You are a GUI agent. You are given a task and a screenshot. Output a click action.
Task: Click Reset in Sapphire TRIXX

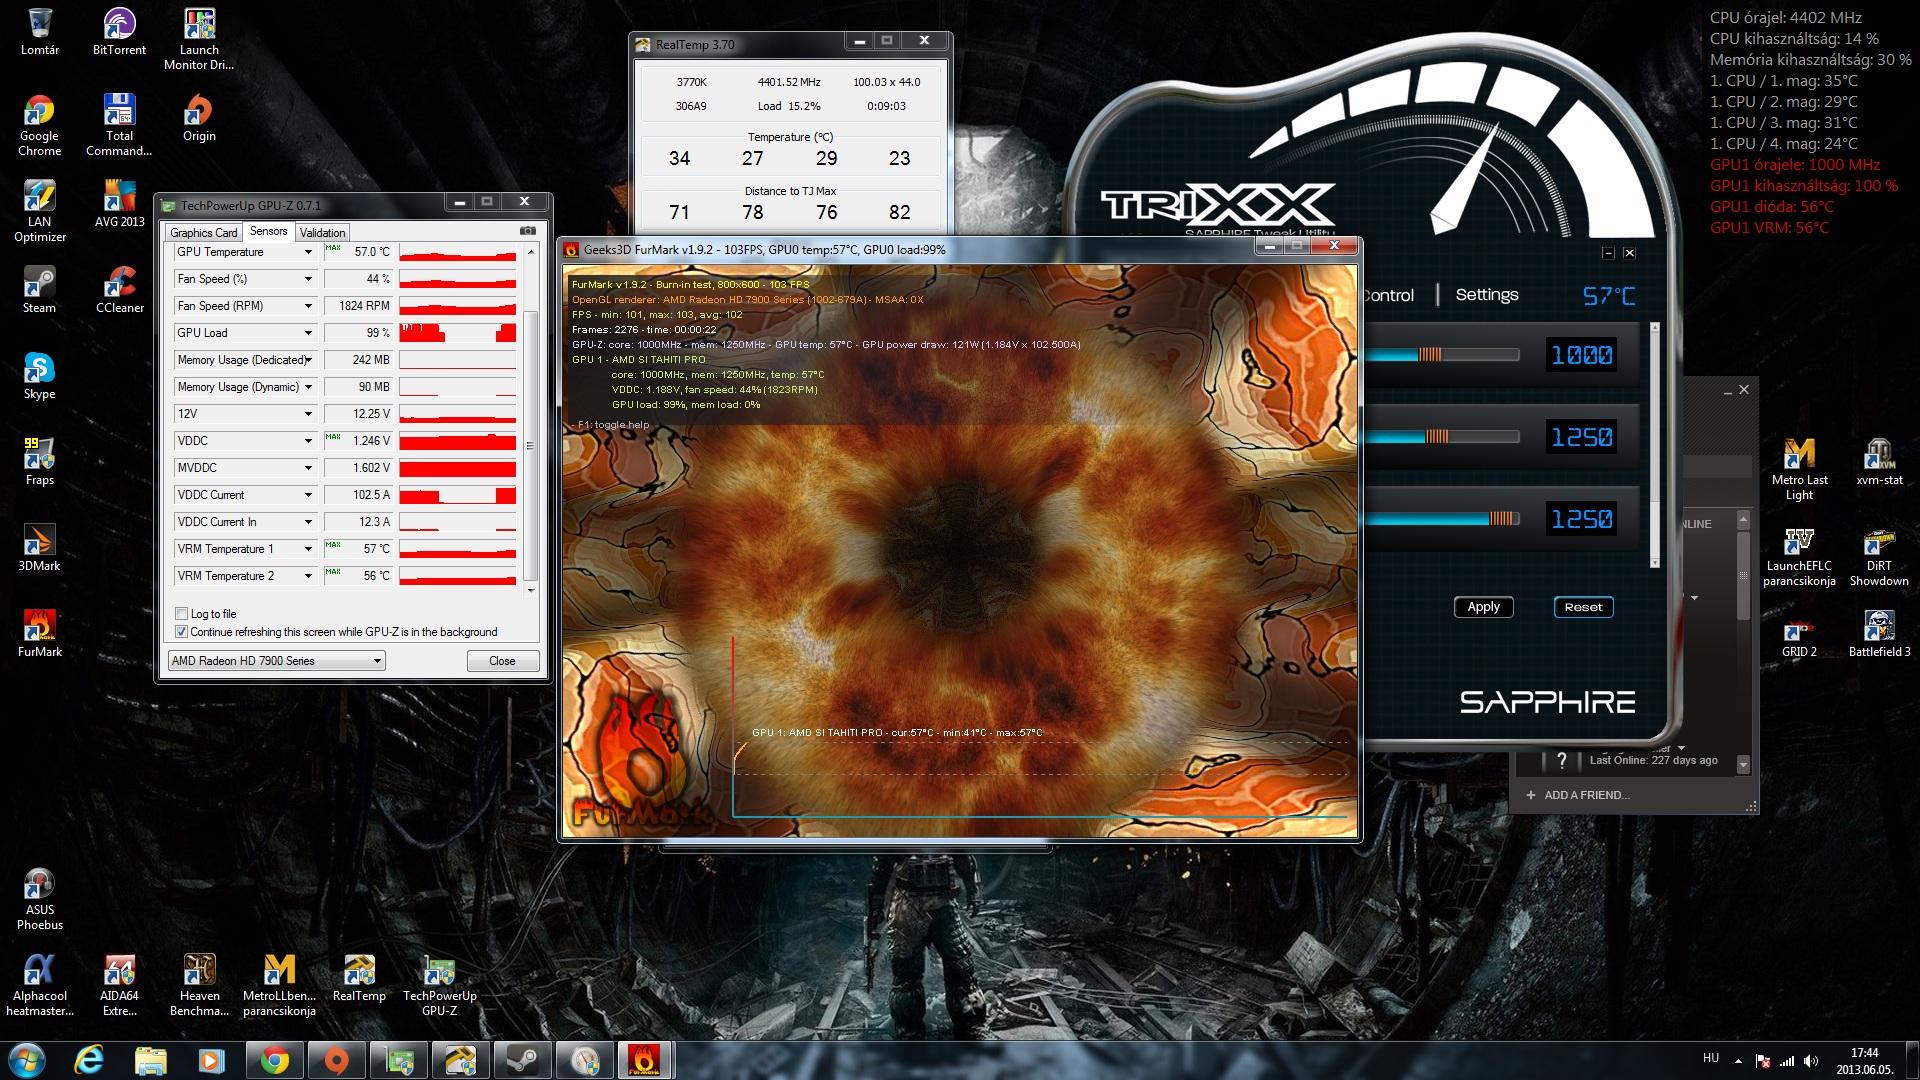tap(1583, 607)
